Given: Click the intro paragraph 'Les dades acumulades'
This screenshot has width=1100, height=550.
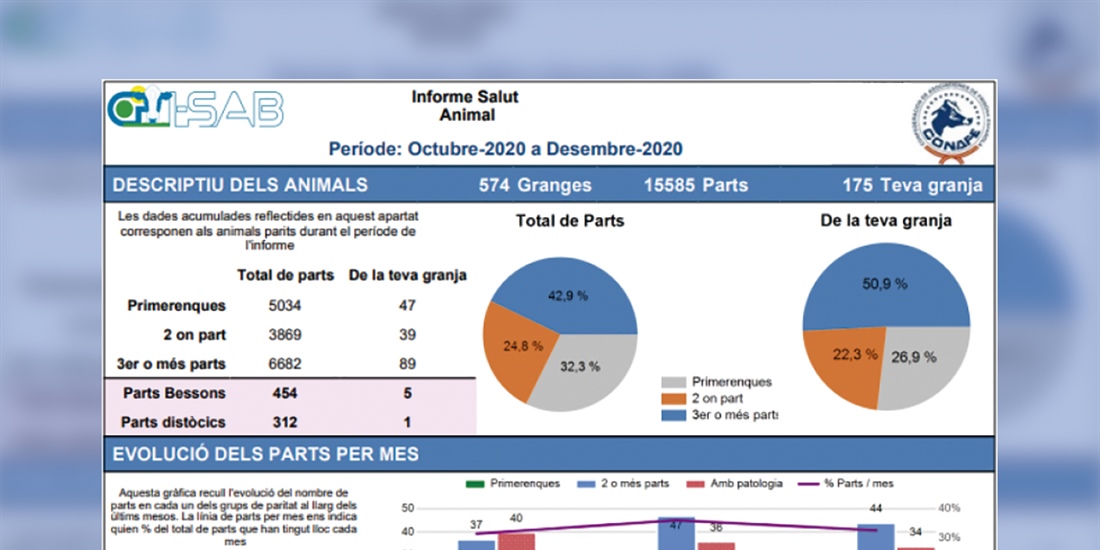Looking at the screenshot, I should point(267,231).
